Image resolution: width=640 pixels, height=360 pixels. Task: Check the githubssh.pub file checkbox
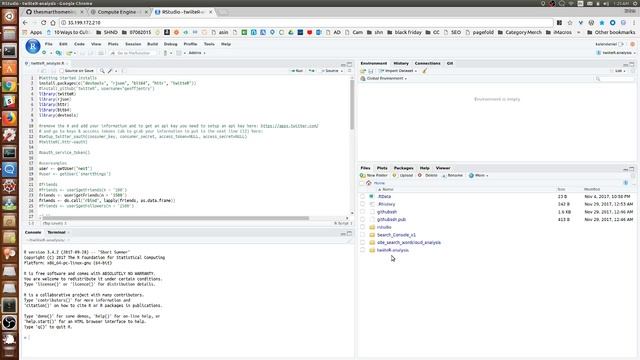pyautogui.click(x=362, y=219)
